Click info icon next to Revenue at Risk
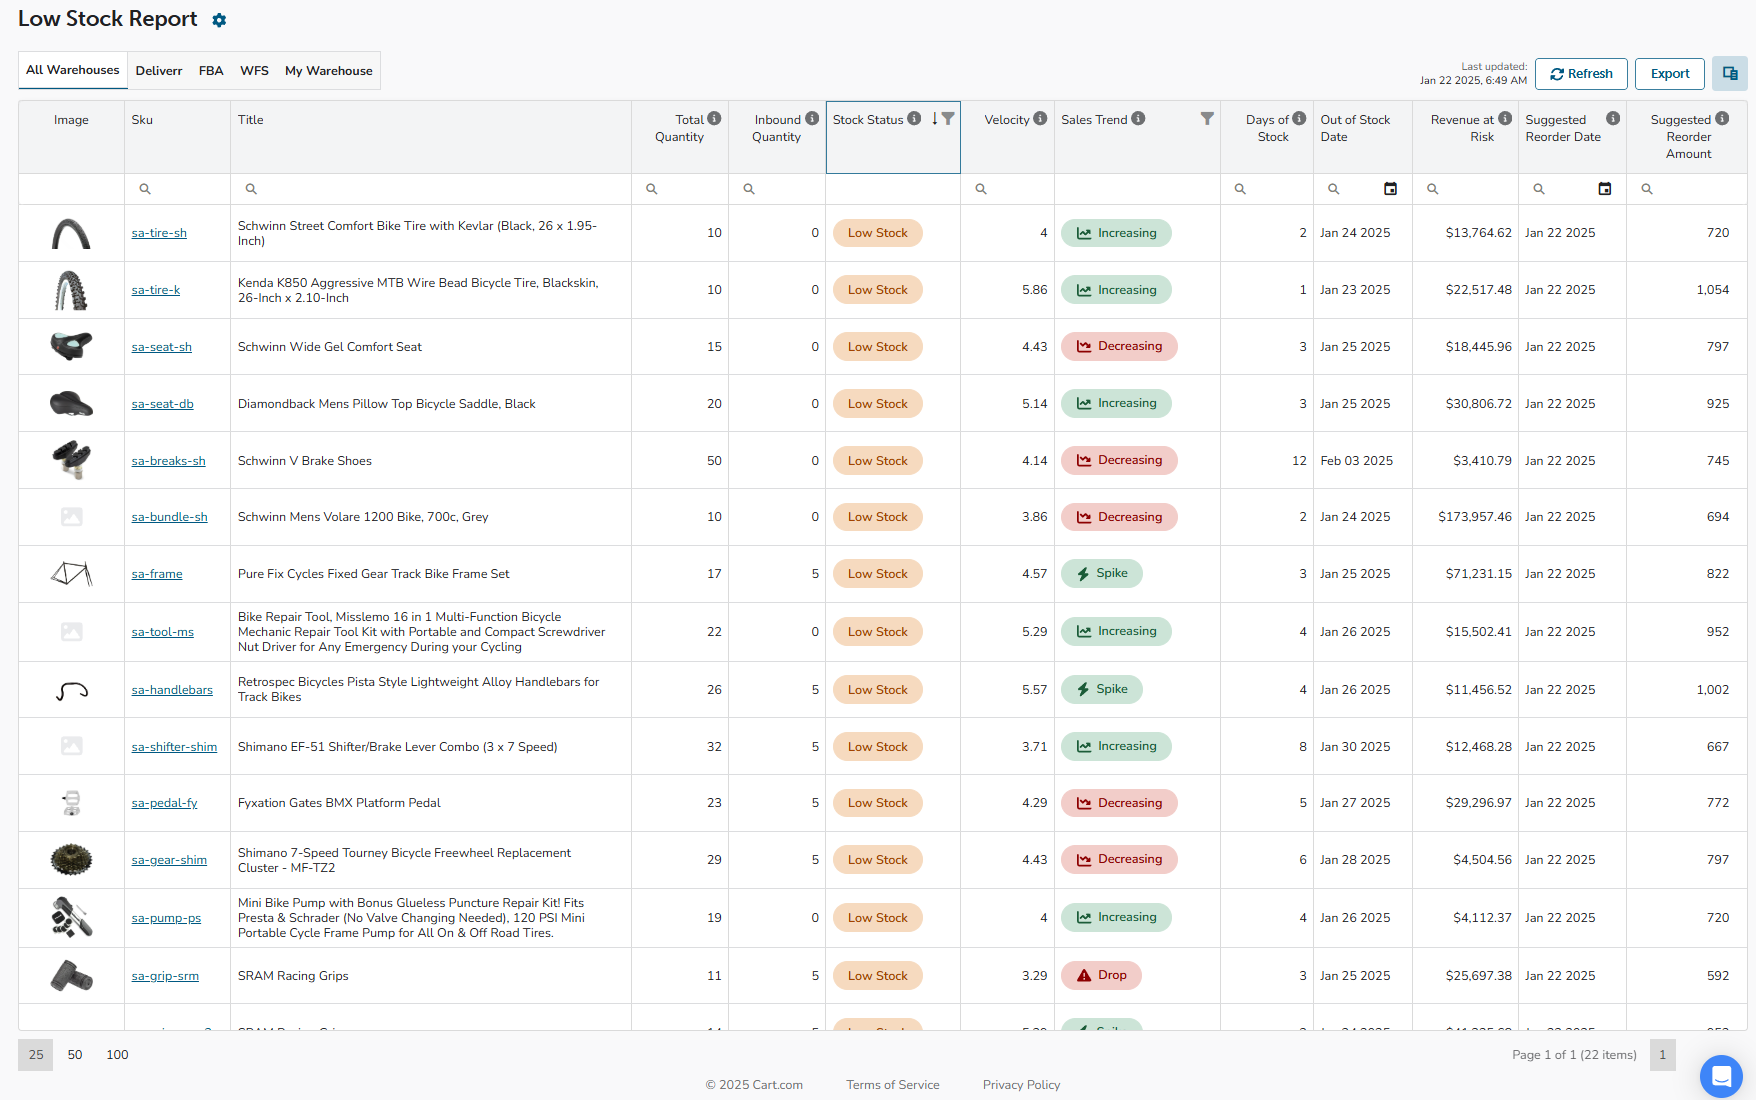This screenshot has height=1100, width=1756. tap(1505, 119)
